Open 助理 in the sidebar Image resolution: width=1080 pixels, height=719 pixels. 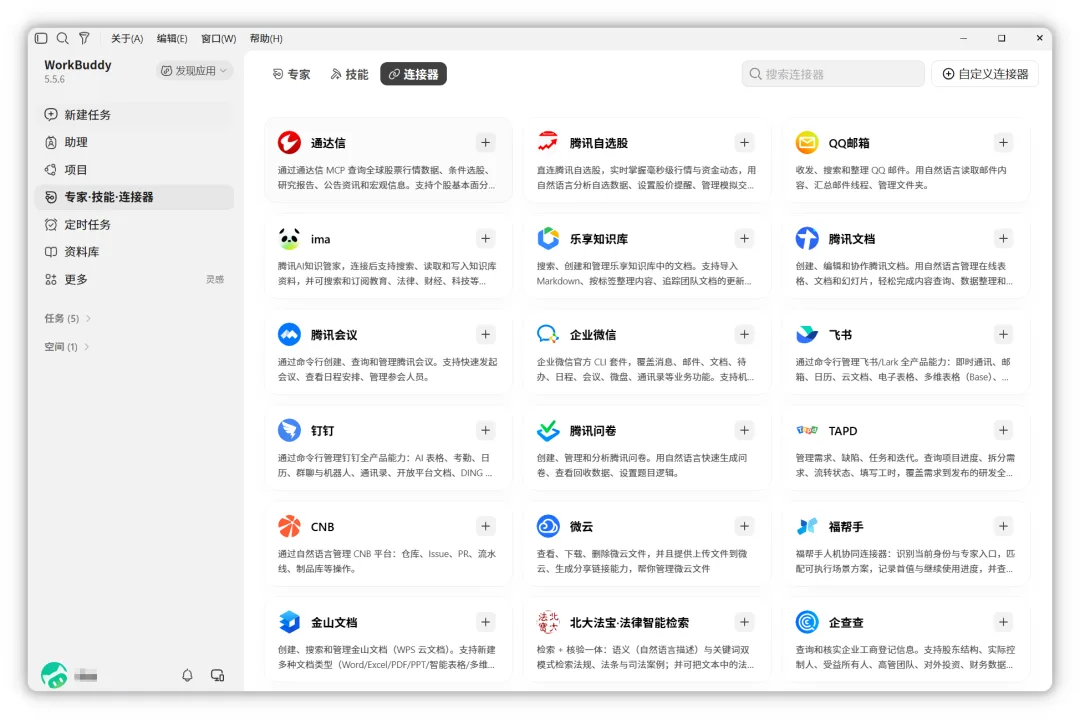coord(134,143)
